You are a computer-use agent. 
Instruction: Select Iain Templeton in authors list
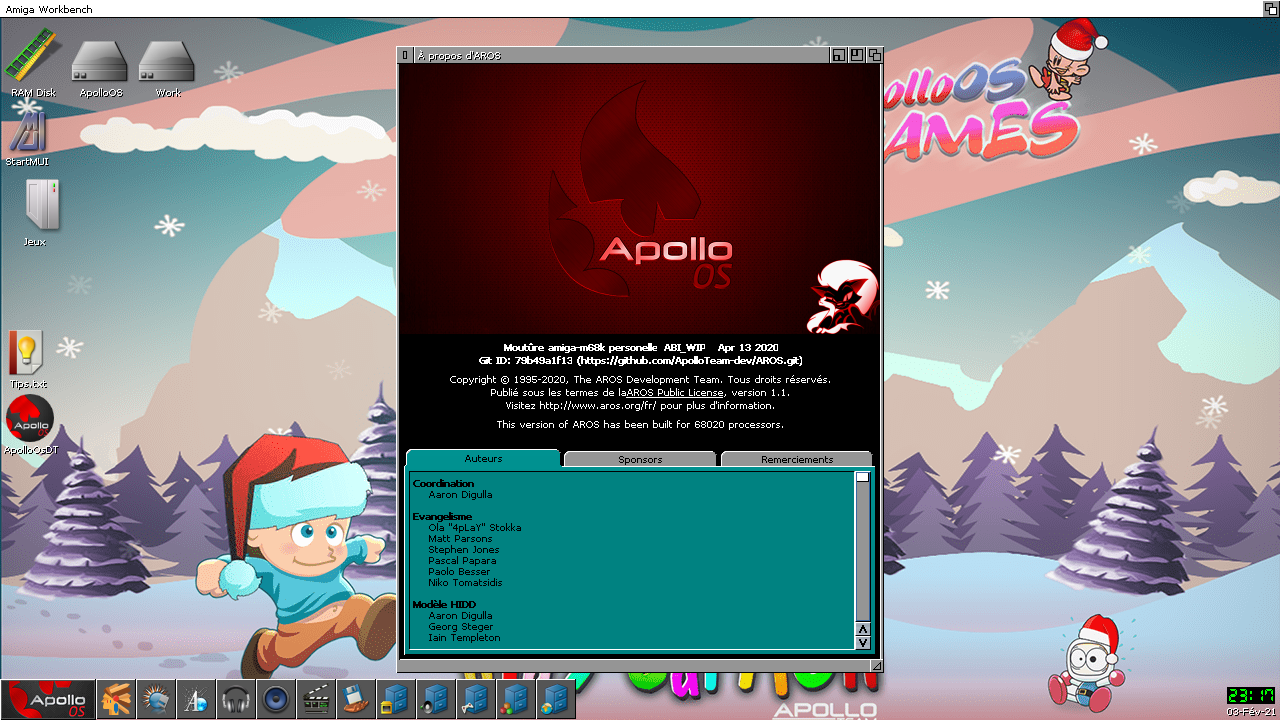coord(464,638)
